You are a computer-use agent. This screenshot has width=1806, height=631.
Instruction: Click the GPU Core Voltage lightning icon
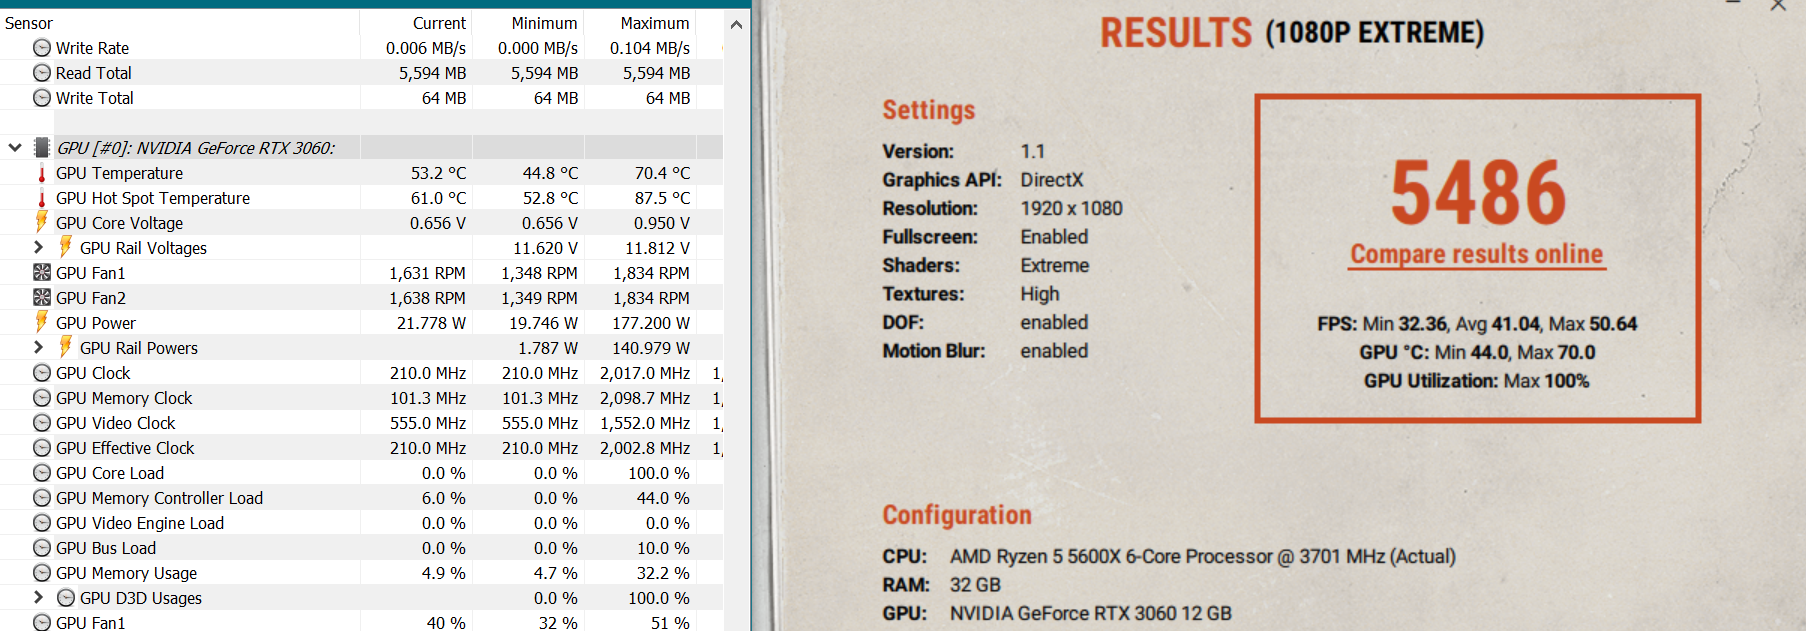coord(42,222)
